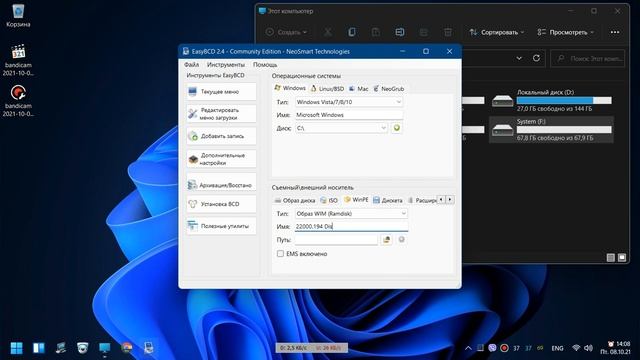Switch to the WinPE tab
The height and width of the screenshot is (360, 640).
click(356, 200)
